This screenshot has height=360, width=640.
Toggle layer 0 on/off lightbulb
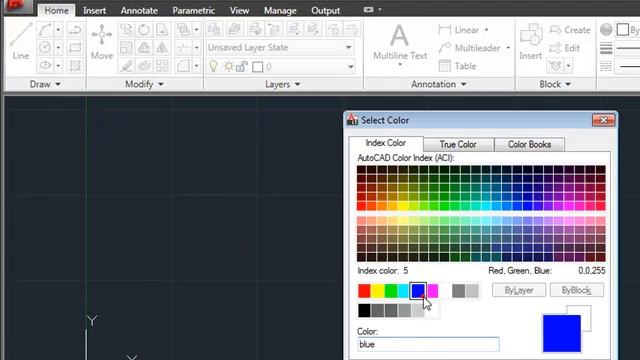(213, 66)
